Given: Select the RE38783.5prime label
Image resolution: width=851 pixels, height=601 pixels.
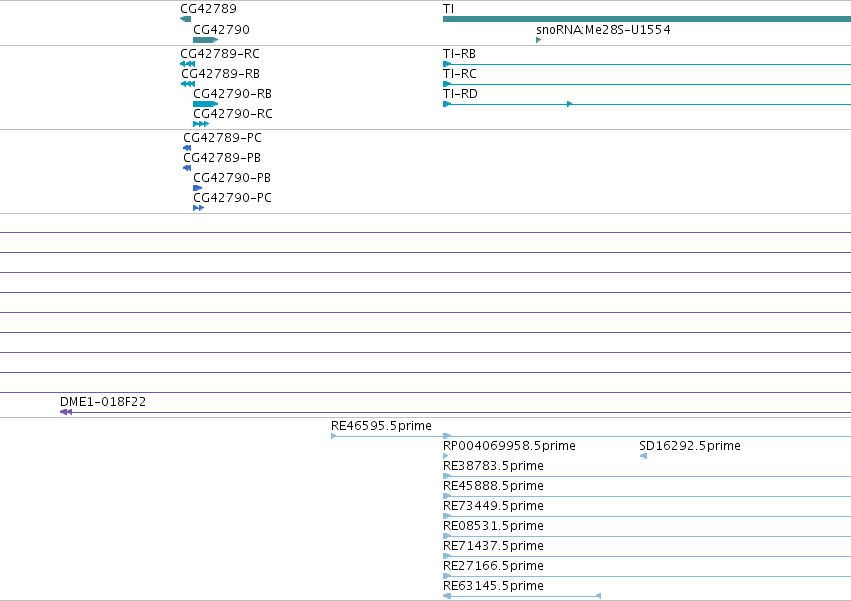Looking at the screenshot, I should click(x=493, y=466).
